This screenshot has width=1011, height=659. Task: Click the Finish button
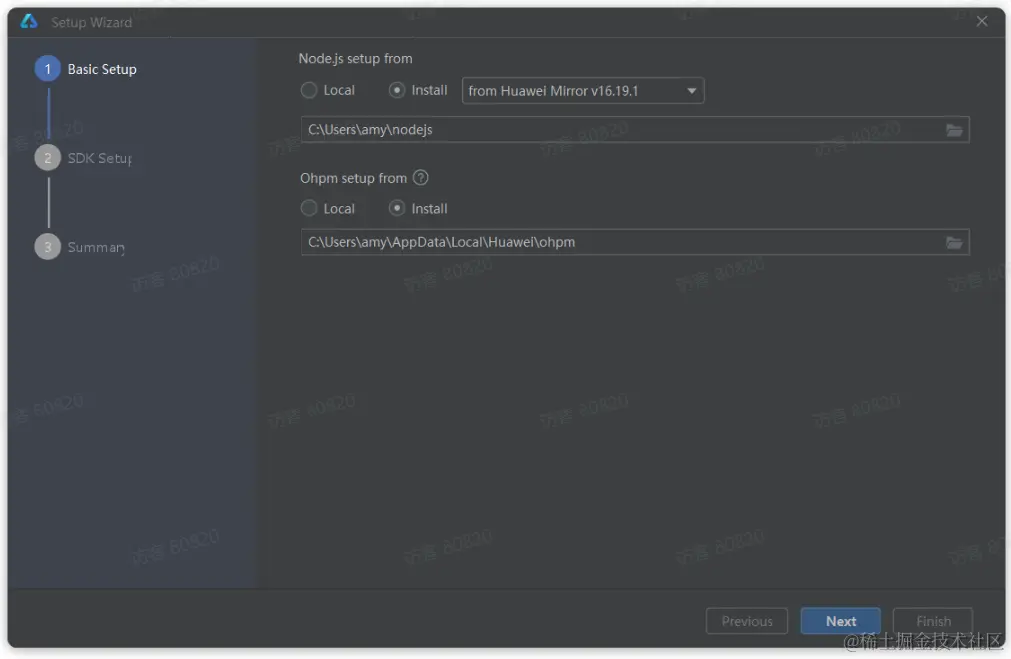933,621
